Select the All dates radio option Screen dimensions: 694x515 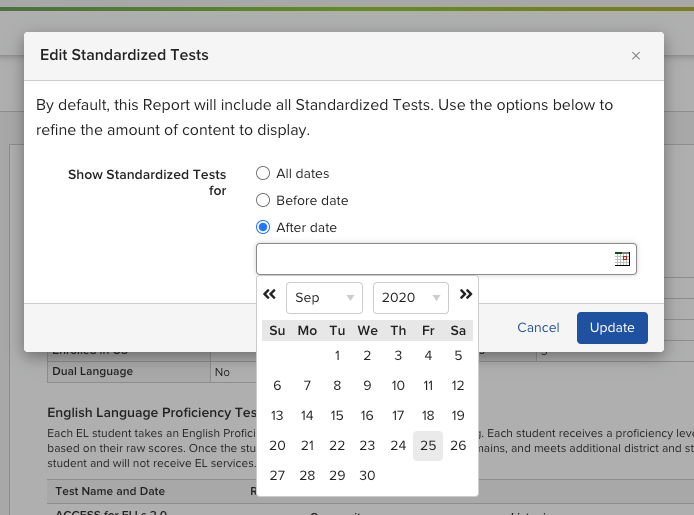tap(263, 173)
